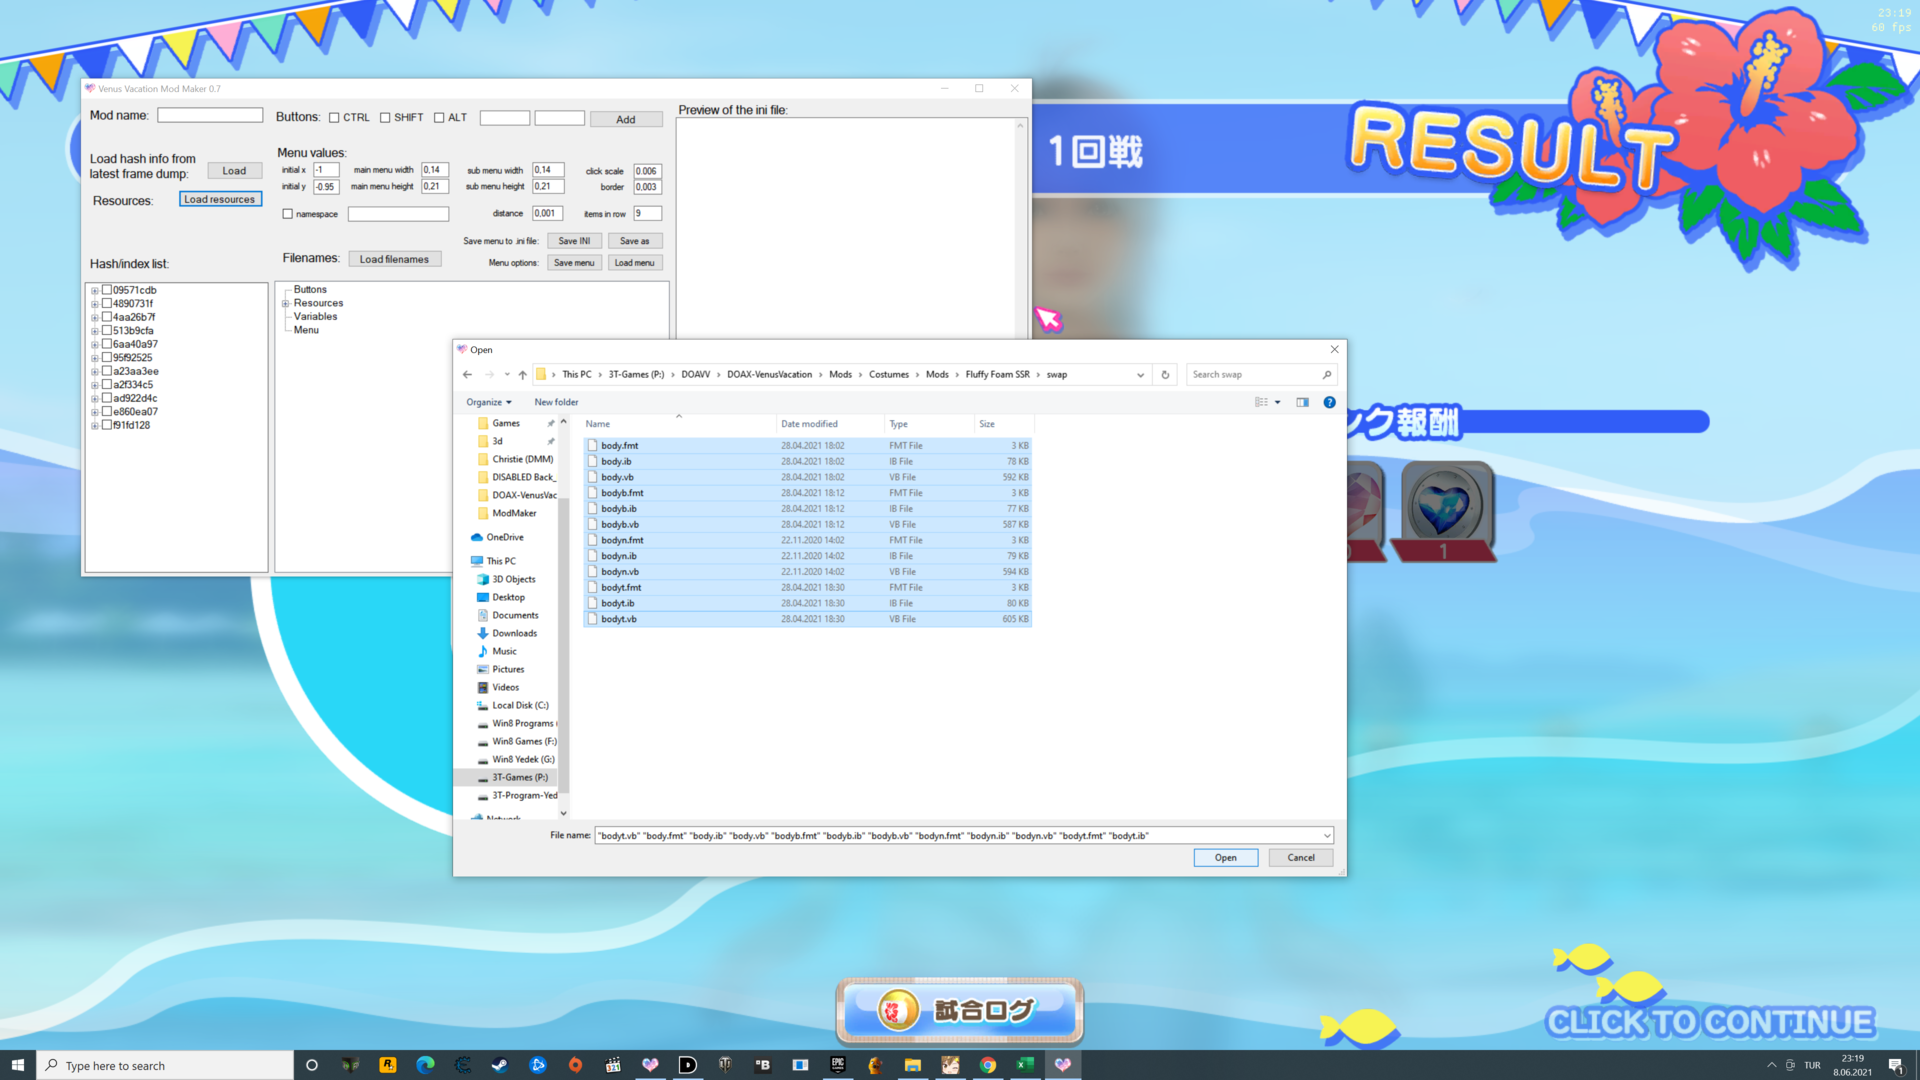
Task: Open 3D Objects in sidebar
Action: click(x=506, y=579)
